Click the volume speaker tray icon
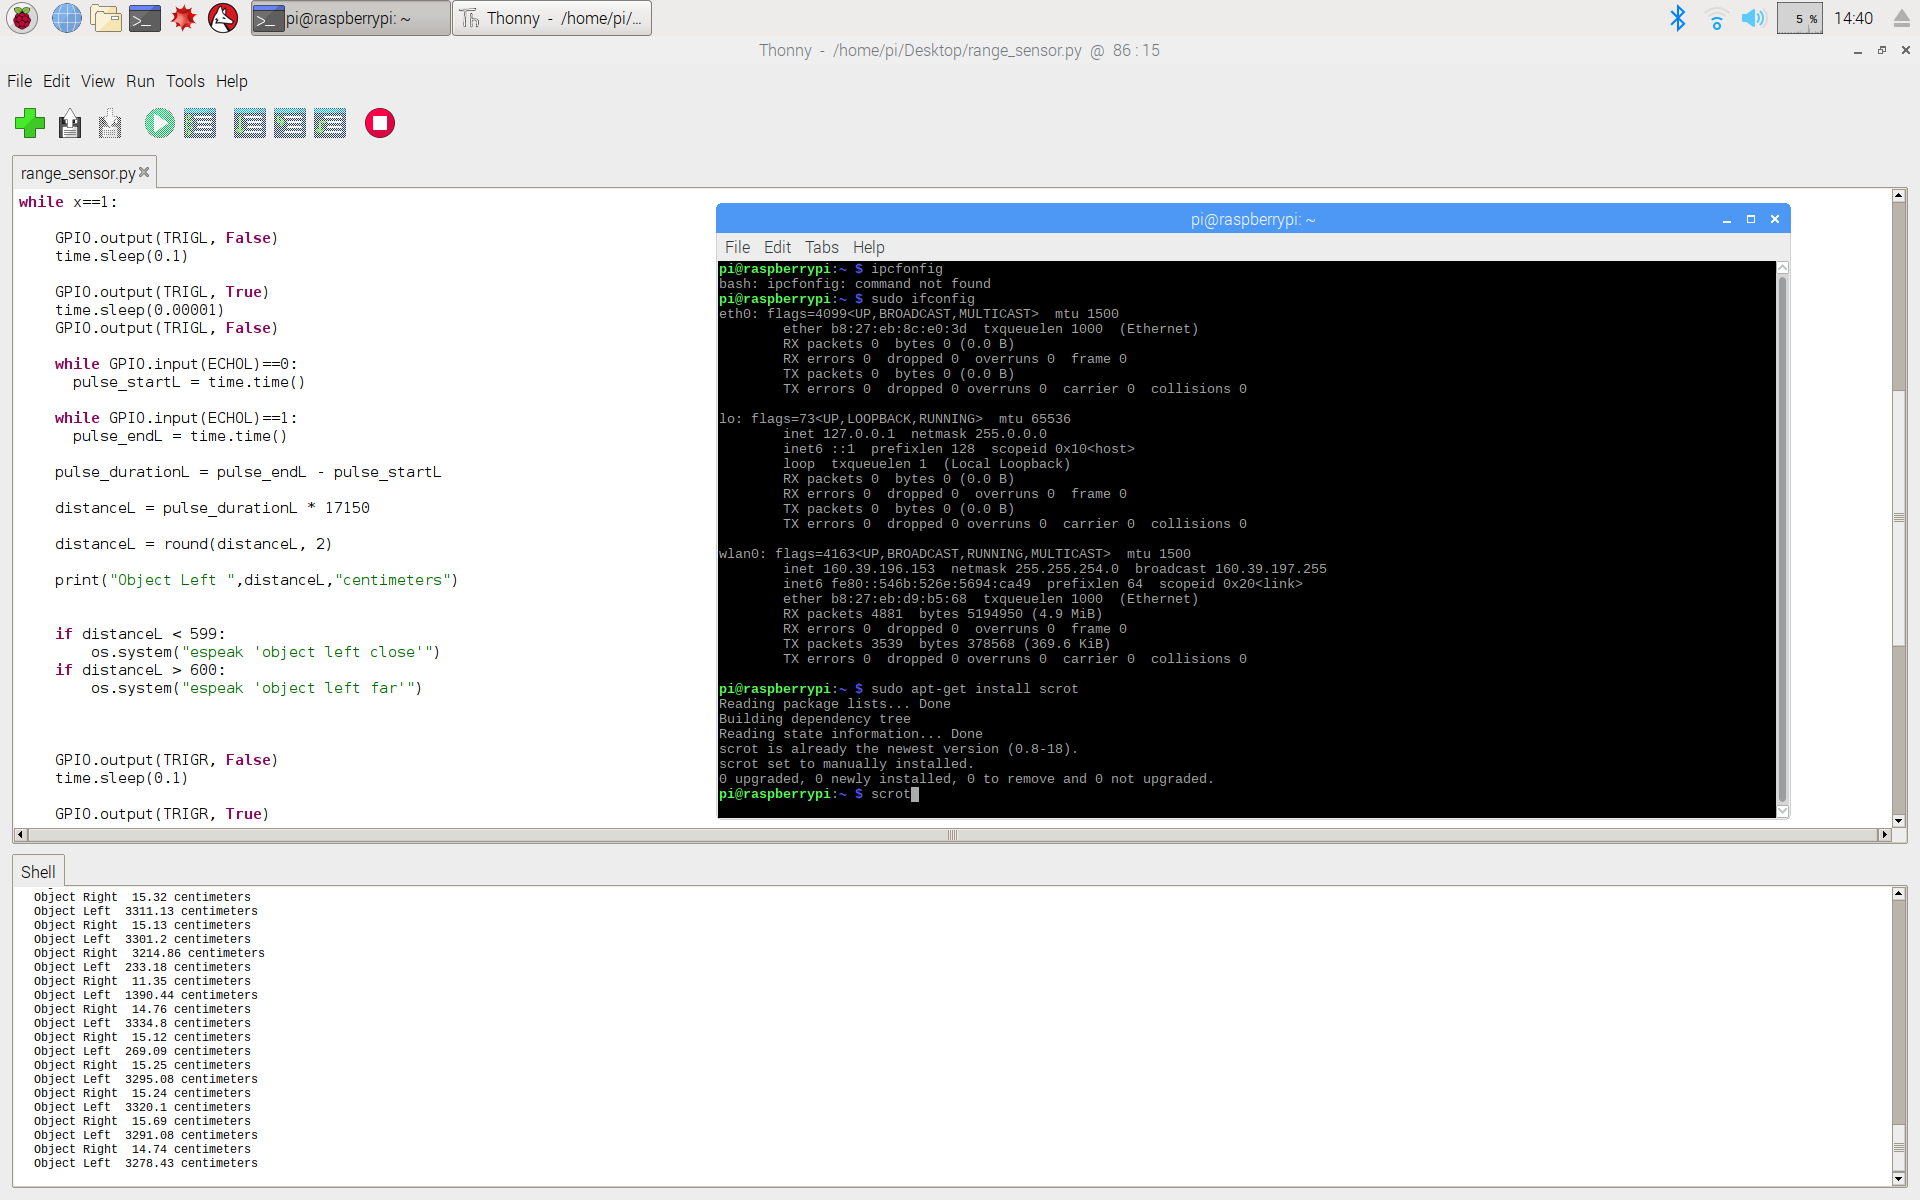Screen dimensions: 1920x1200 tap(1752, 18)
